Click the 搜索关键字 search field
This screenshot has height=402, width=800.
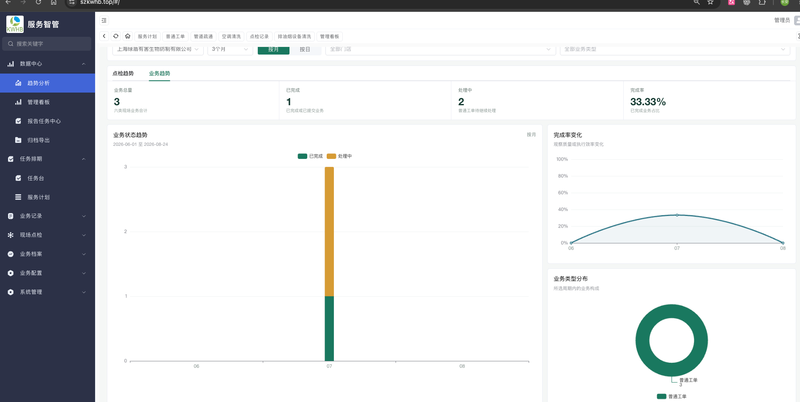click(47, 44)
